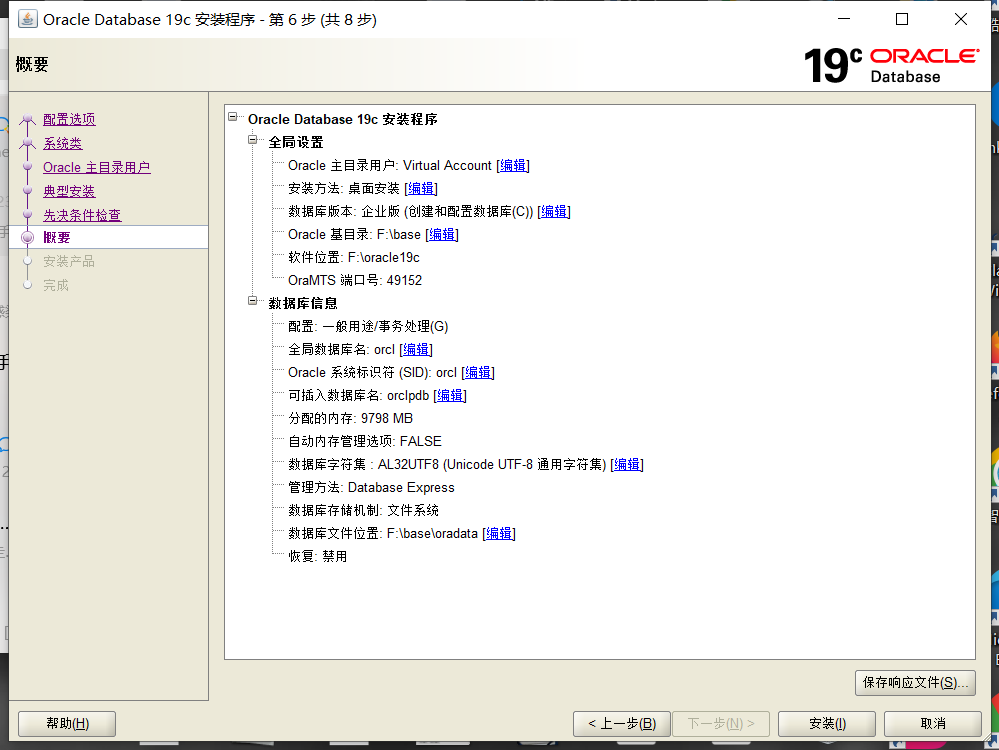Image resolution: width=999 pixels, height=750 pixels.
Task: Close the Oracle installer window
Action: 961,19
